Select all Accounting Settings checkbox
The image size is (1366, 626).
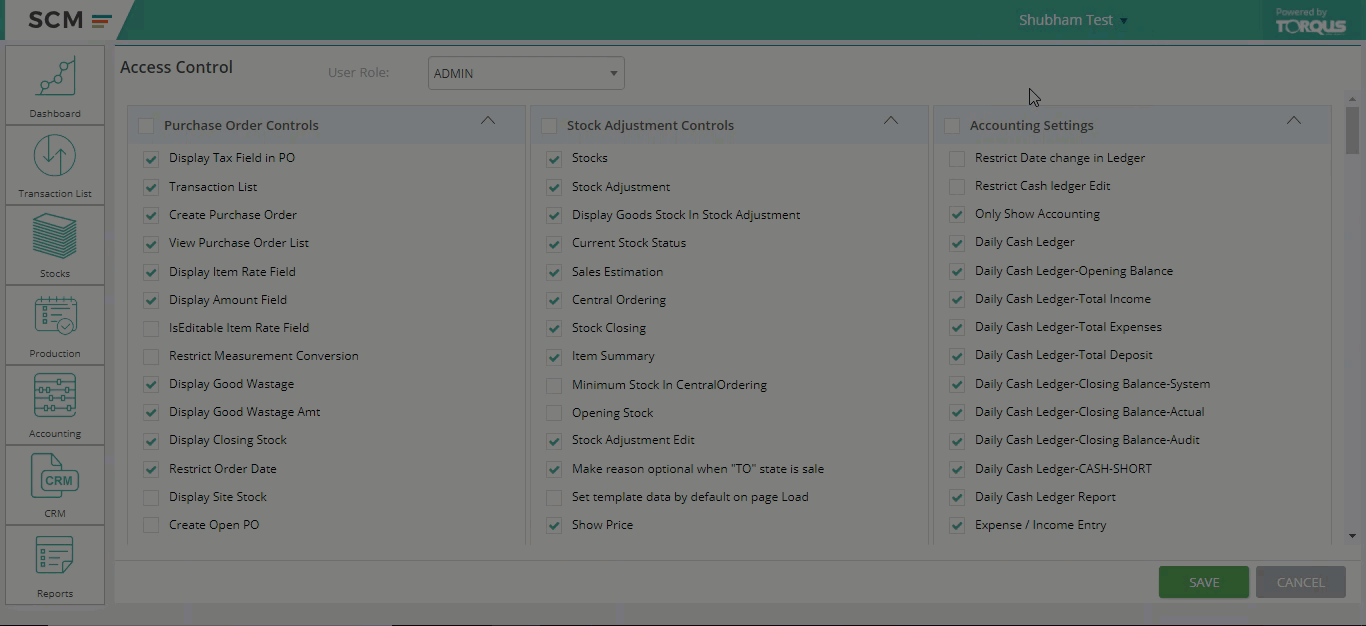[952, 126]
